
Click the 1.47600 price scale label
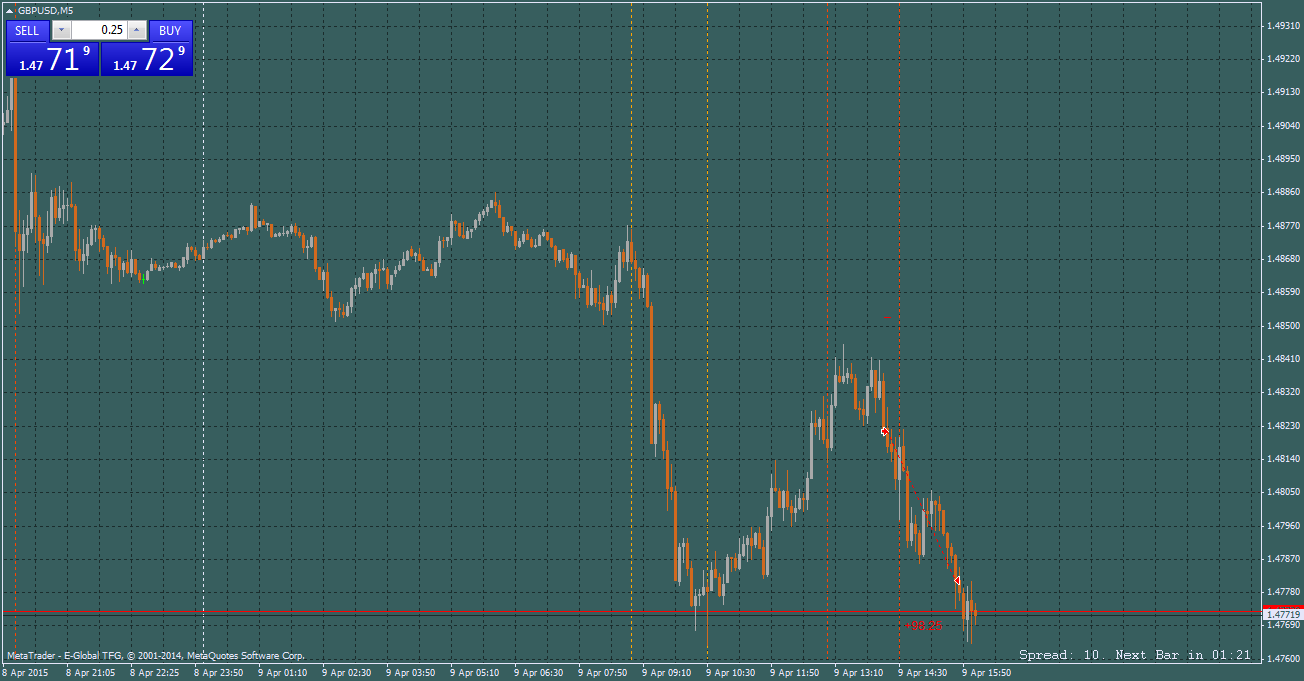1283,658
